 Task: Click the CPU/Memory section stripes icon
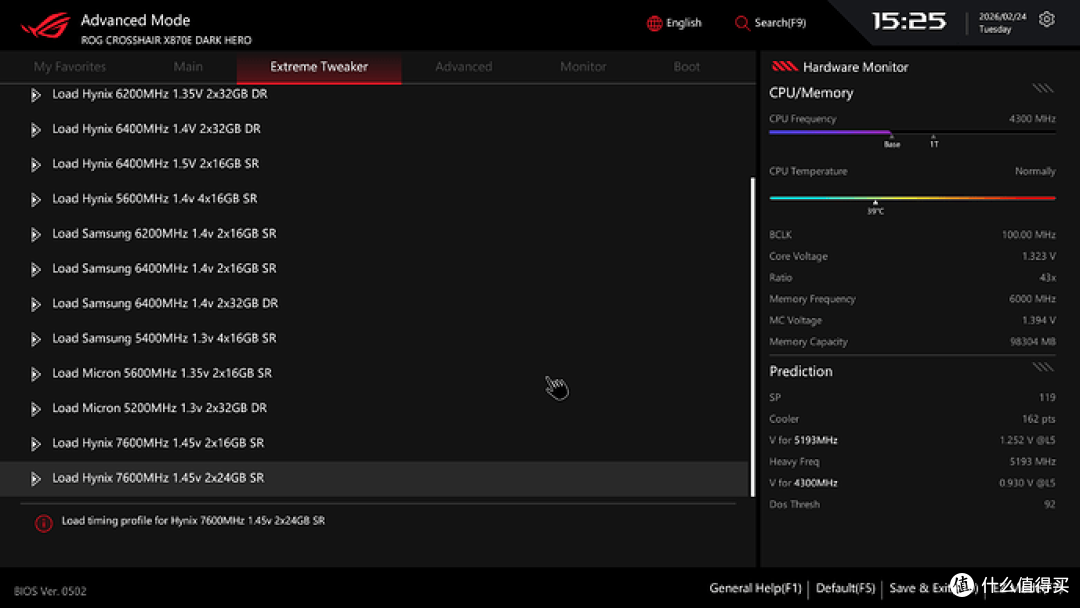click(x=1042, y=88)
